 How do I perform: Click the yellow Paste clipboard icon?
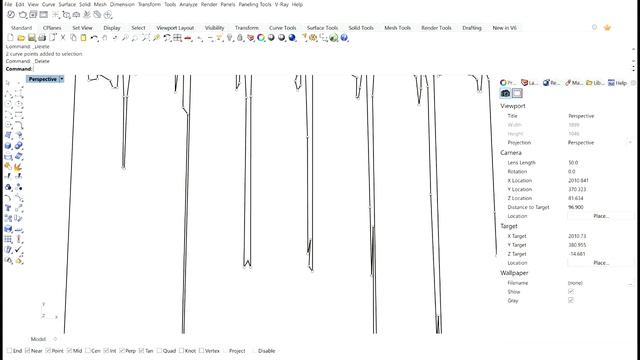(83, 38)
